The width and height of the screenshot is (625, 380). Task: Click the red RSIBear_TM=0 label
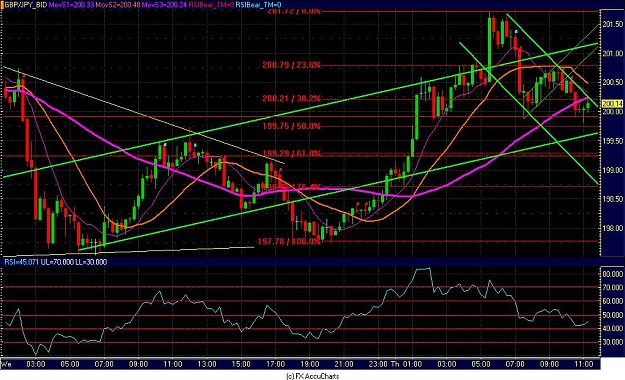tap(210, 5)
